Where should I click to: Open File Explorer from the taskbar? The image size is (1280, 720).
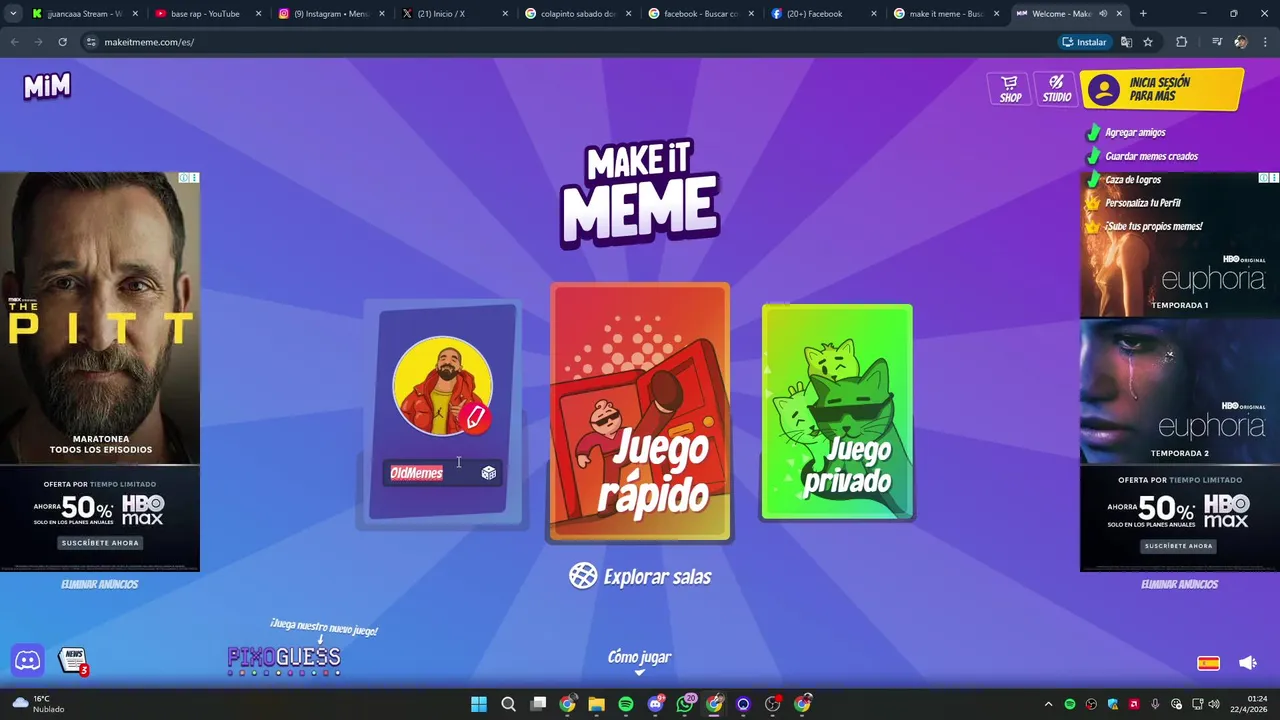point(596,704)
